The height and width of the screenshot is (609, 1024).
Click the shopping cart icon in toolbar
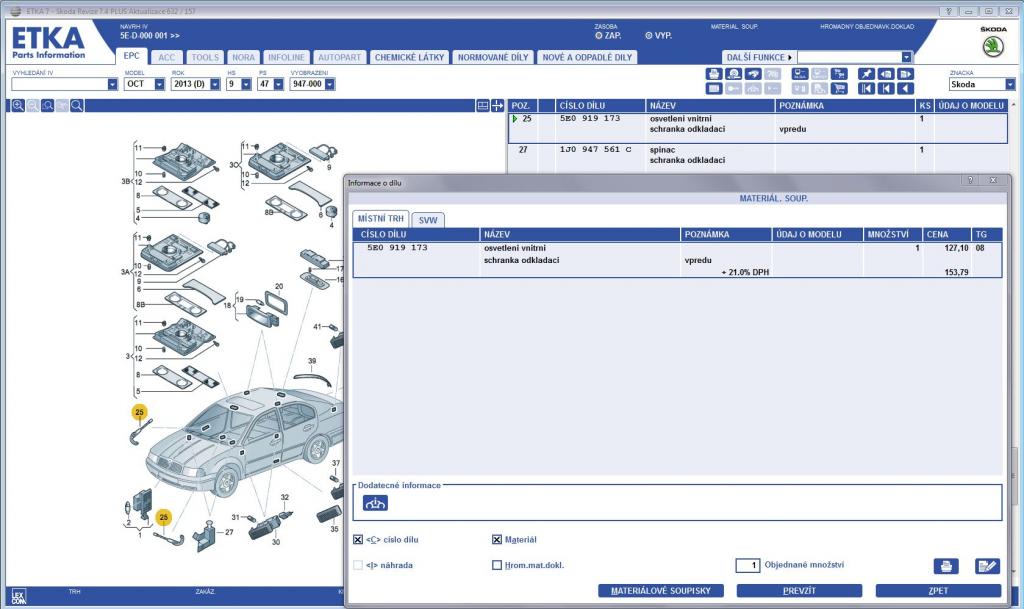pos(839,89)
